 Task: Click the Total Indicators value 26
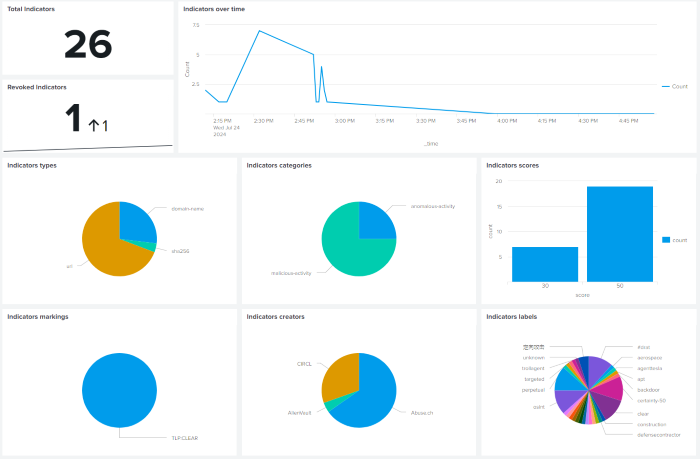point(88,44)
